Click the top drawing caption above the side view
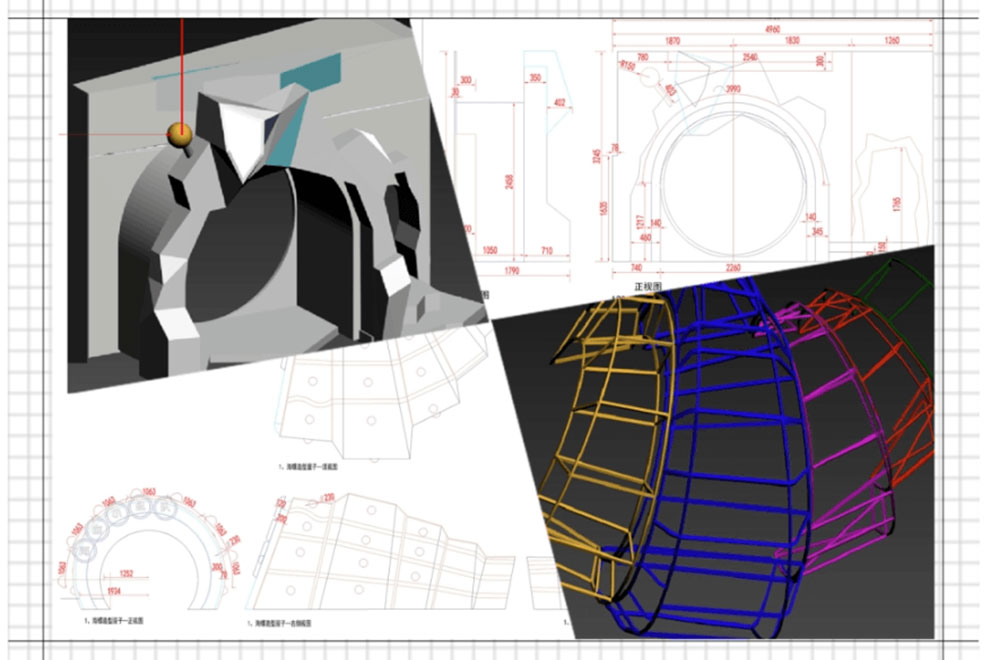 [x=308, y=465]
